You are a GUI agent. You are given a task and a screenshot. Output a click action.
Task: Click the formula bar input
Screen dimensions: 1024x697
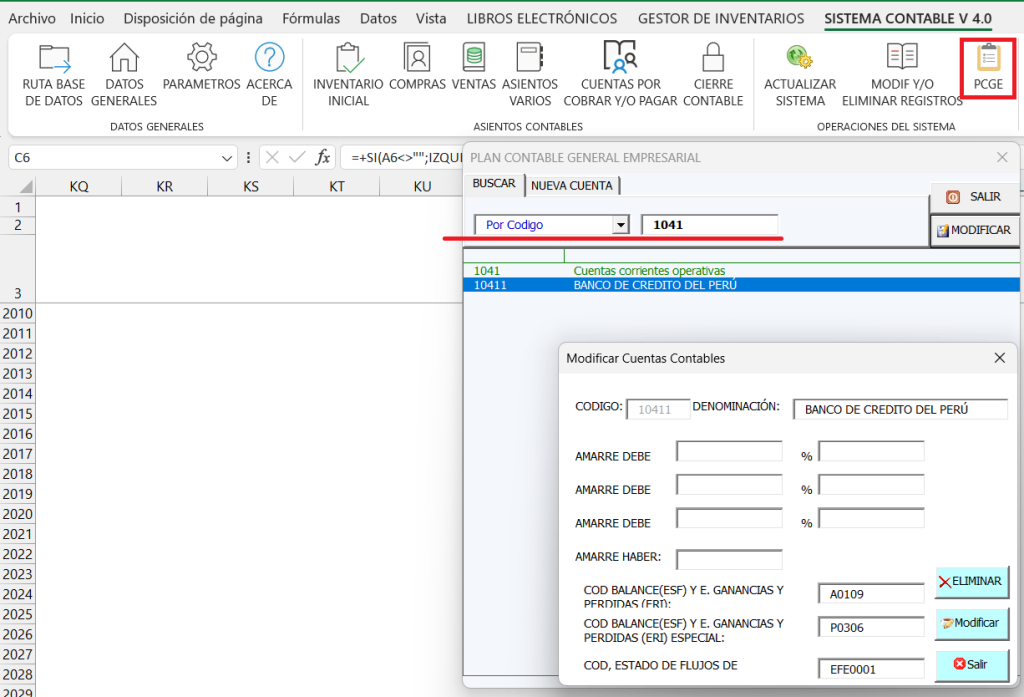(403, 157)
